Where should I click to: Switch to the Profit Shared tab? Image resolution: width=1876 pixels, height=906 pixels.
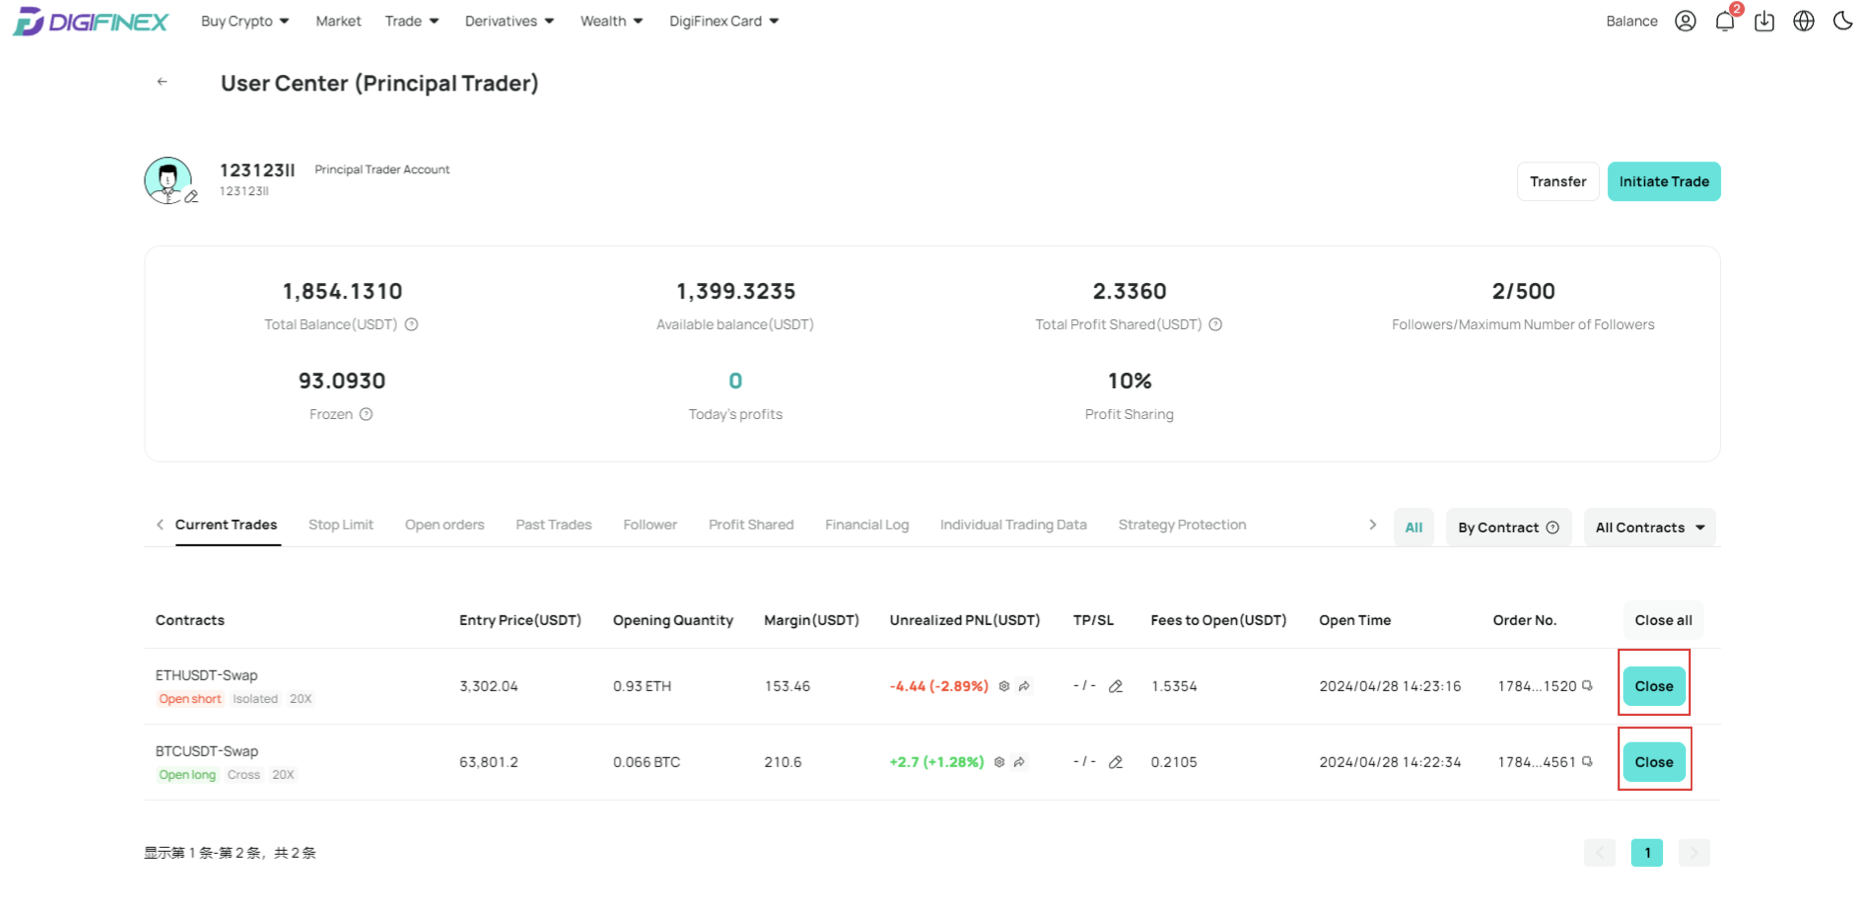(751, 525)
